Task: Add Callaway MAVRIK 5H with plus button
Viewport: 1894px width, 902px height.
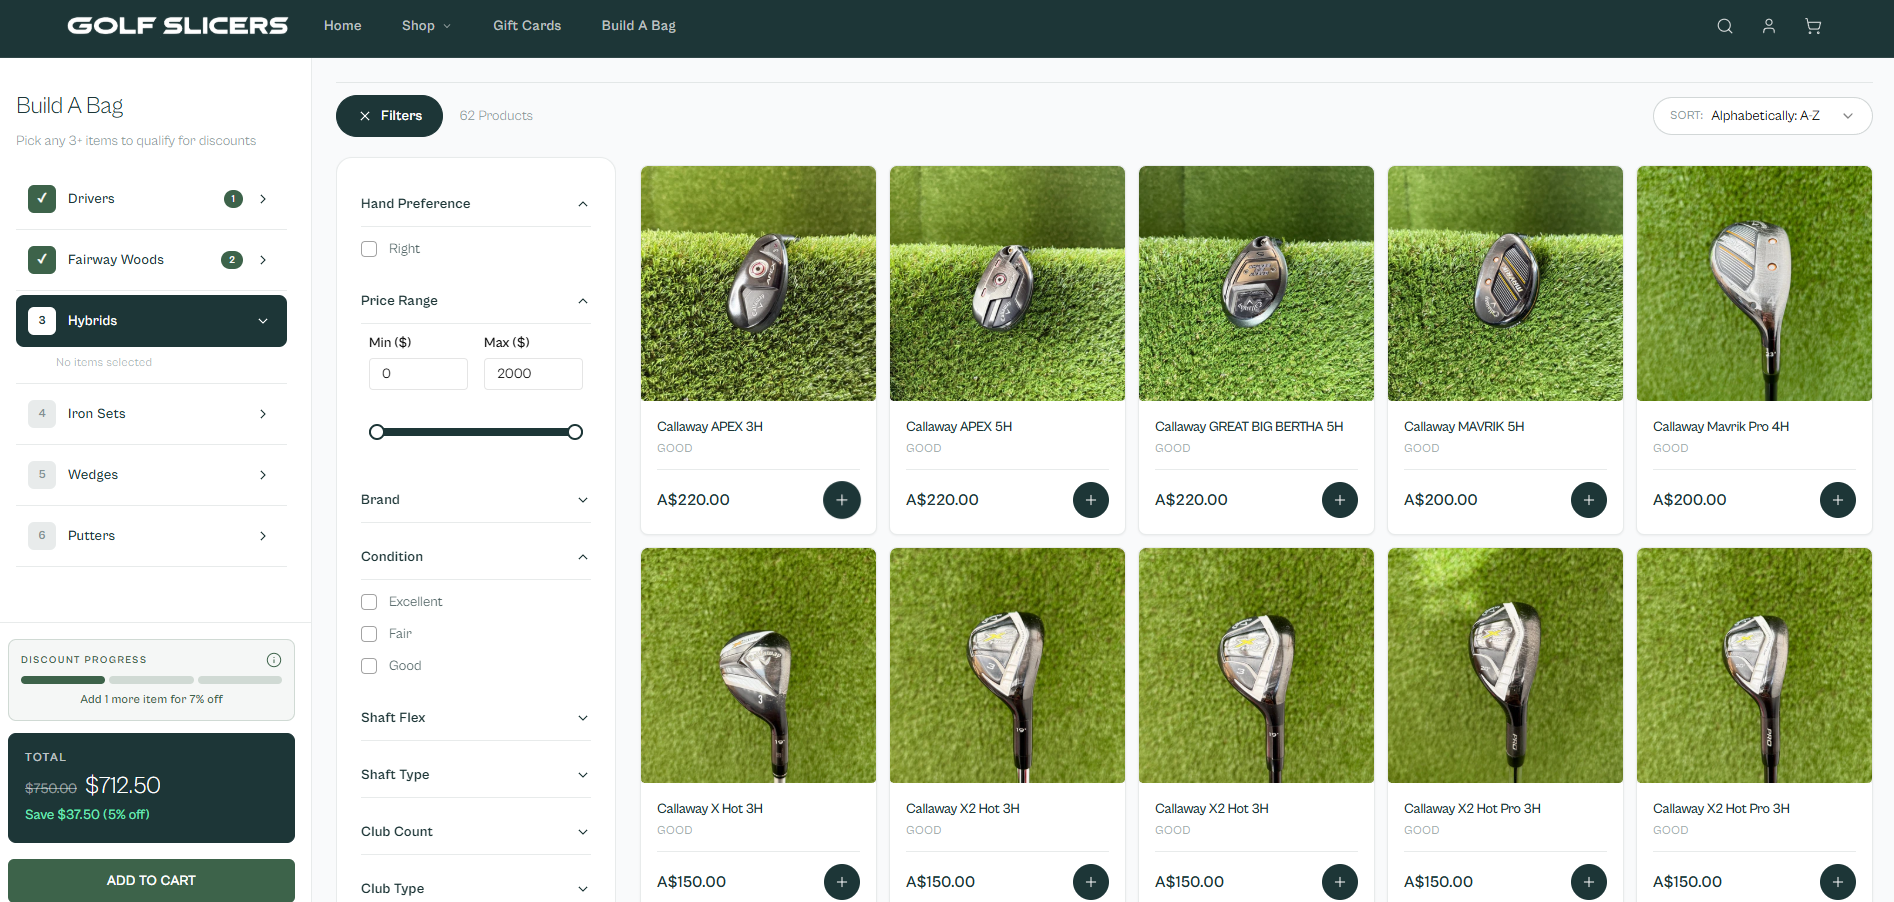Action: pyautogui.click(x=1589, y=500)
